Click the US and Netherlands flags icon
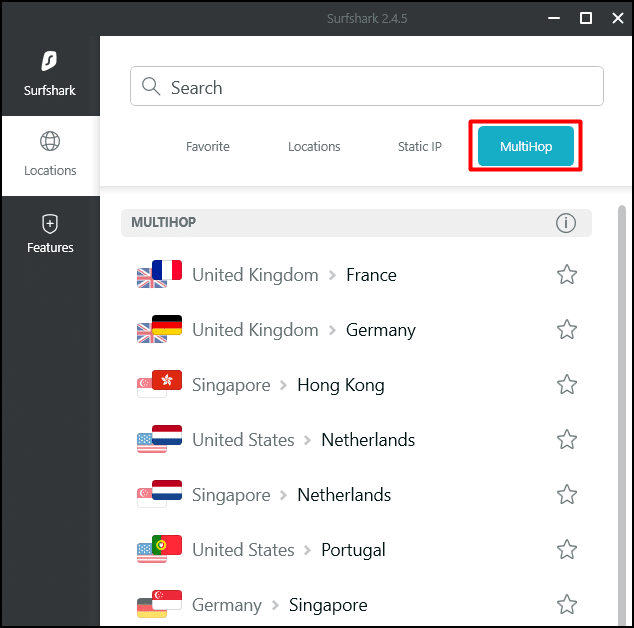Image resolution: width=634 pixels, height=628 pixels. click(159, 439)
